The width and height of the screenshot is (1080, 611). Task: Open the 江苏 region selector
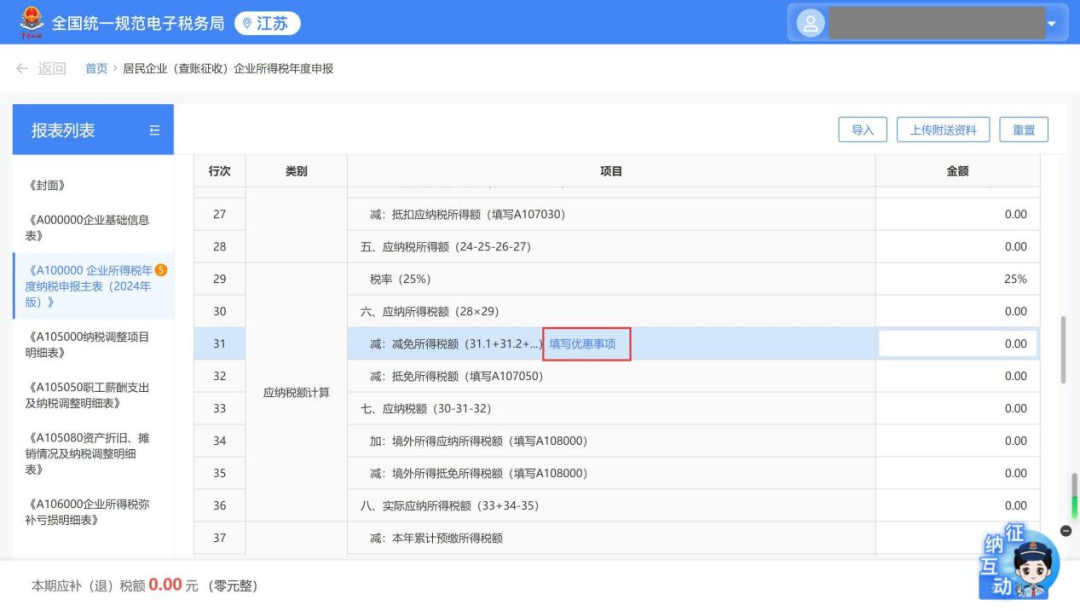click(267, 23)
